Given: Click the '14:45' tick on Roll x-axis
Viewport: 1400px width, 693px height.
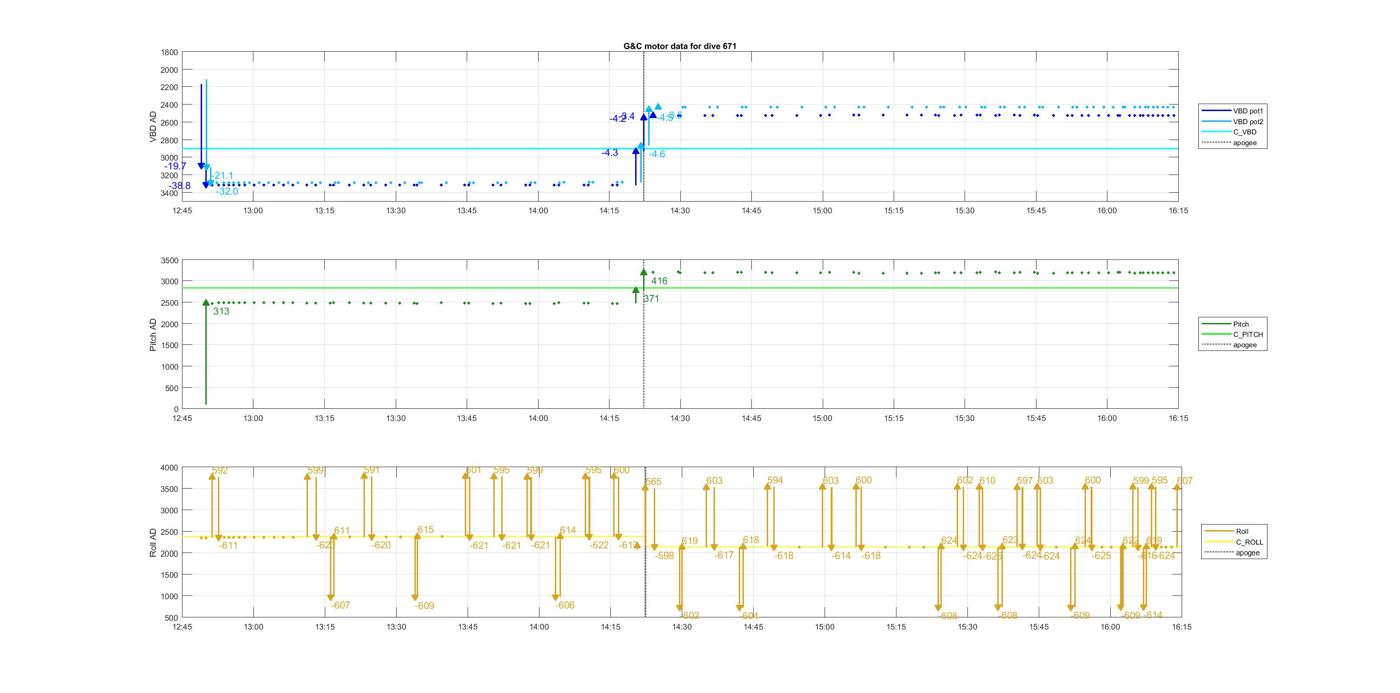Looking at the screenshot, I should pos(753,627).
